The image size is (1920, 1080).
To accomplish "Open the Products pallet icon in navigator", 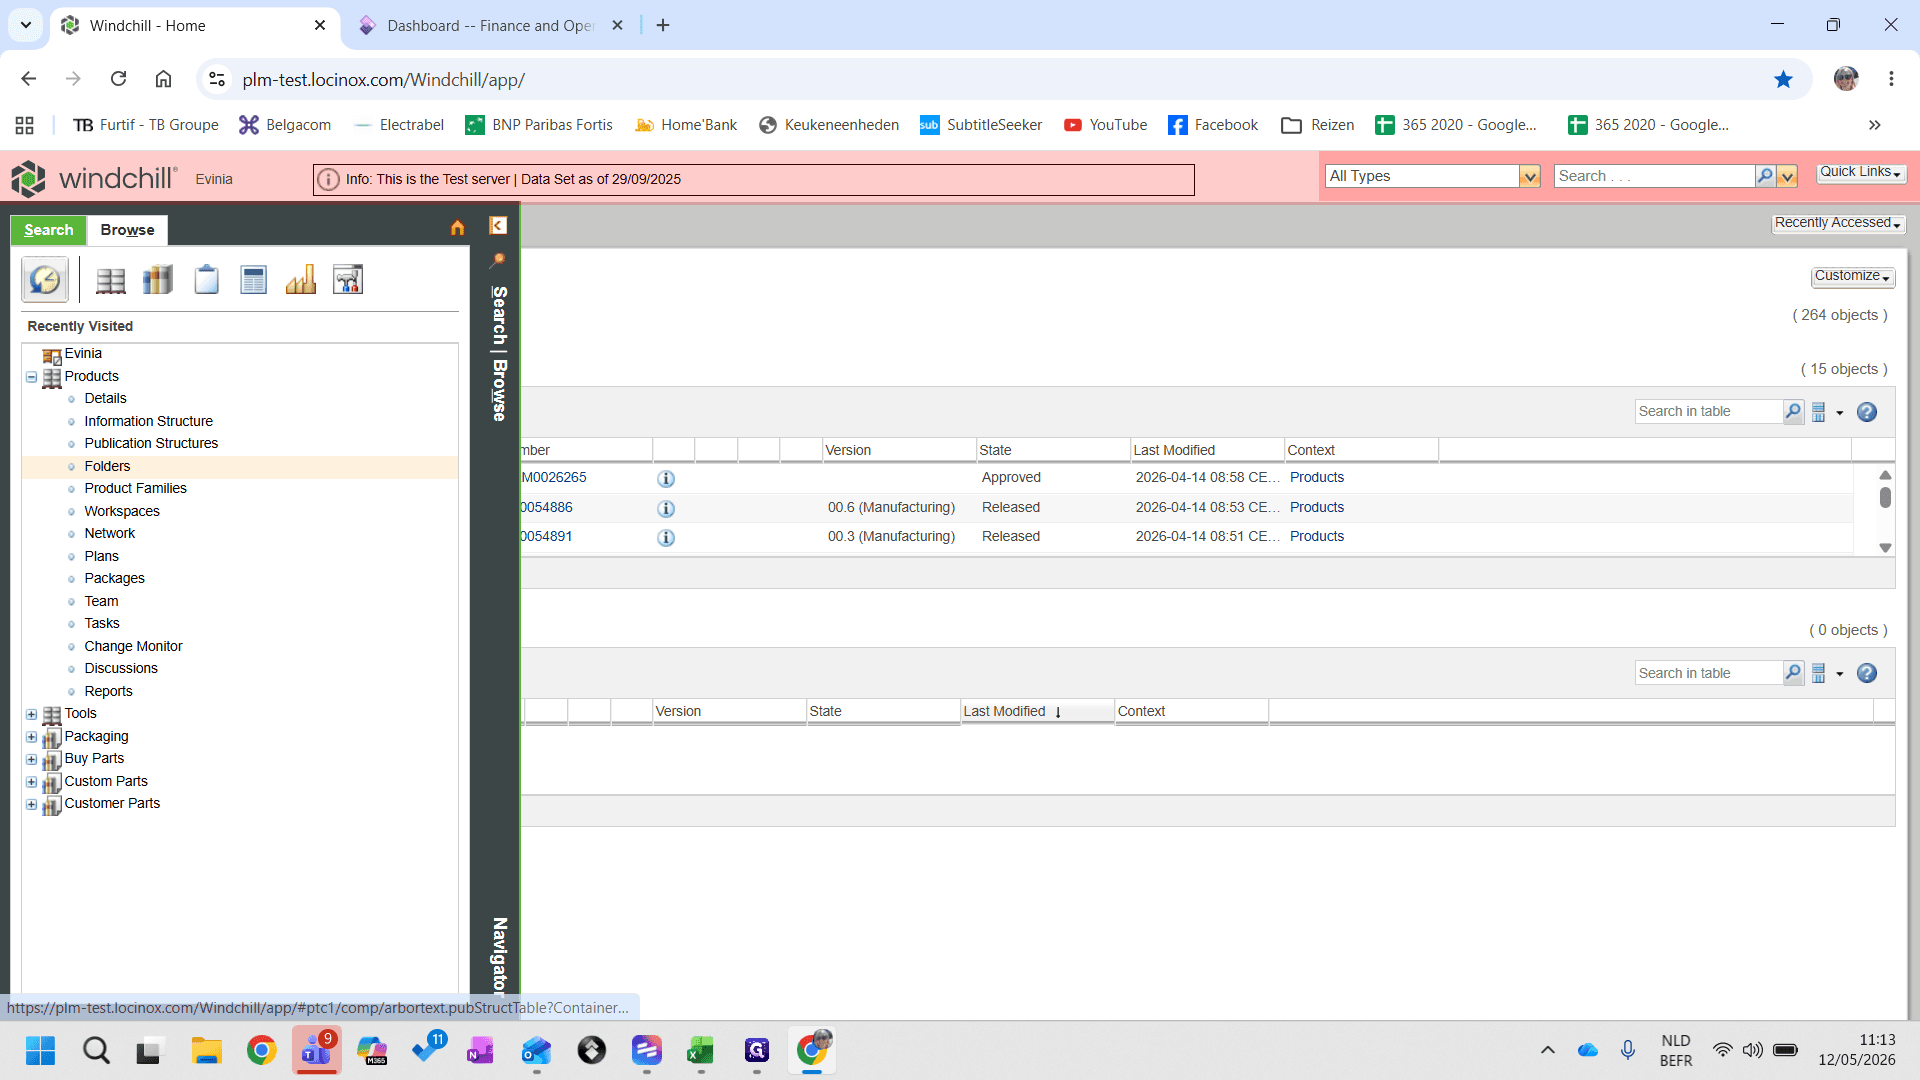I will point(111,280).
